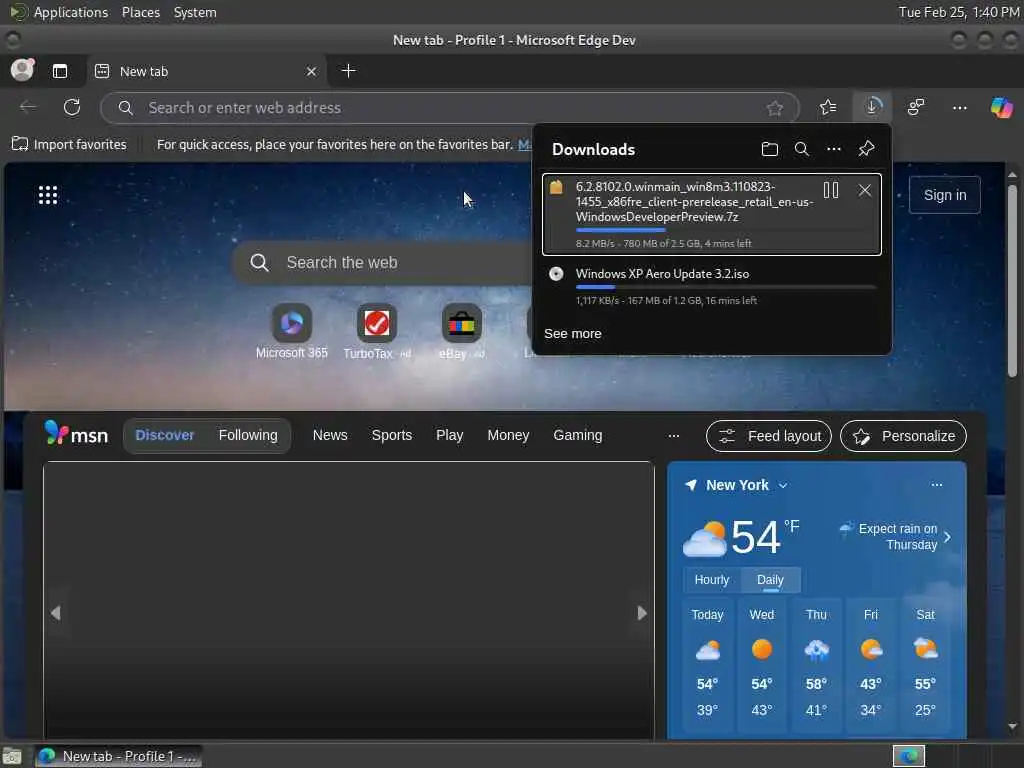
Task: Switch to the Discover feed tab
Action: pyautogui.click(x=165, y=435)
